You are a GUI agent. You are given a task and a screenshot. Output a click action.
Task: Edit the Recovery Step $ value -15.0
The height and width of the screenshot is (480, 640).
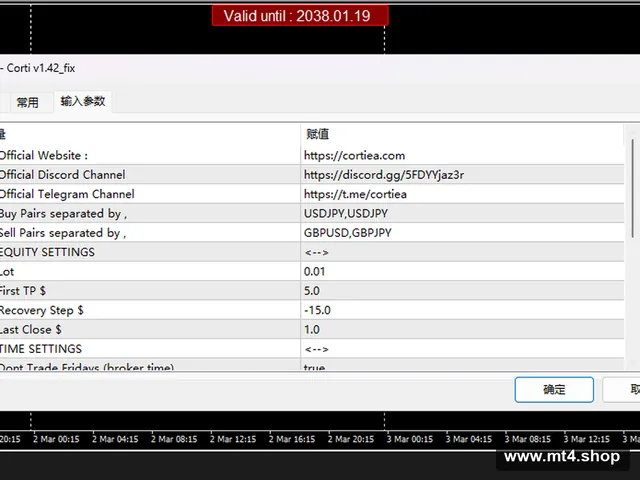coord(462,310)
